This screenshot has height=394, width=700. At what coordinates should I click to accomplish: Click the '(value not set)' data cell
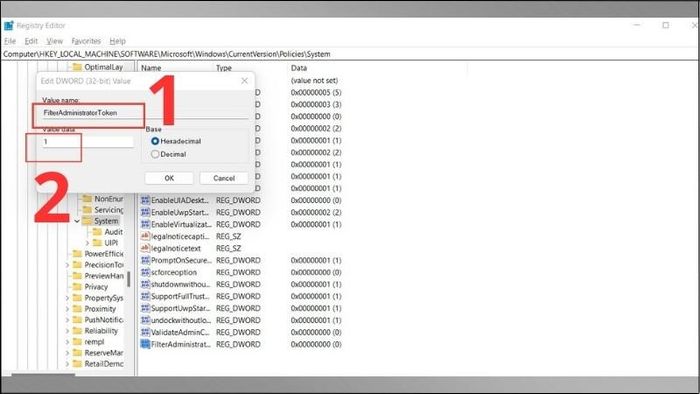pos(314,80)
